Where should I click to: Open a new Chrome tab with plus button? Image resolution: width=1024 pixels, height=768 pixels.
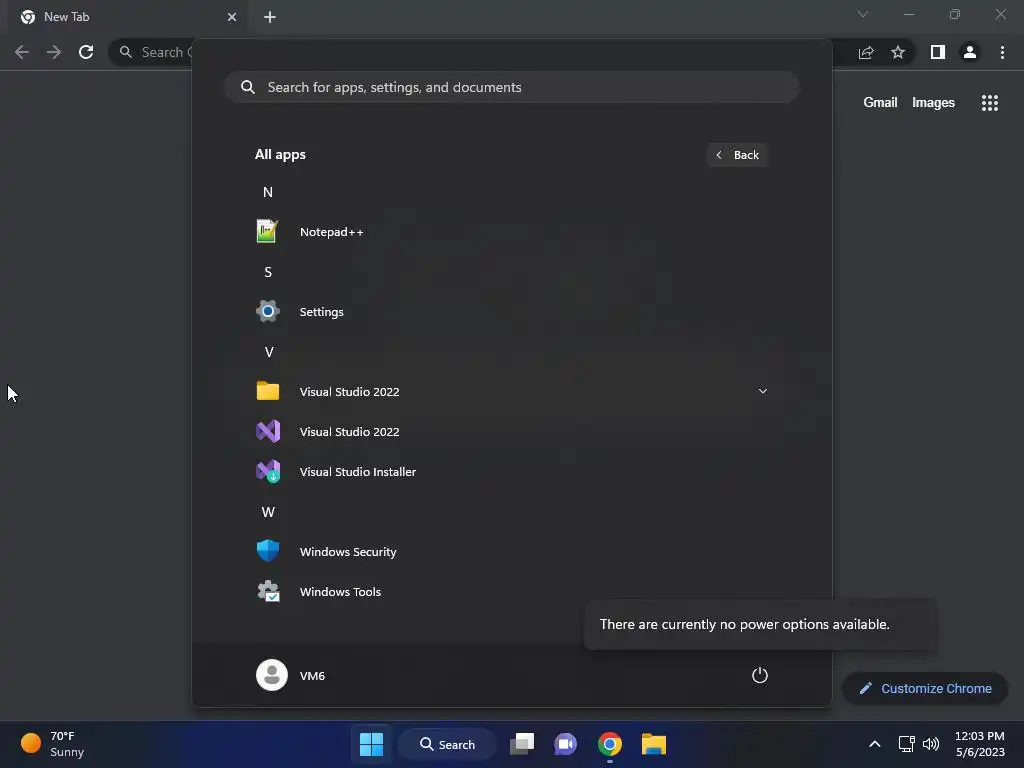270,17
